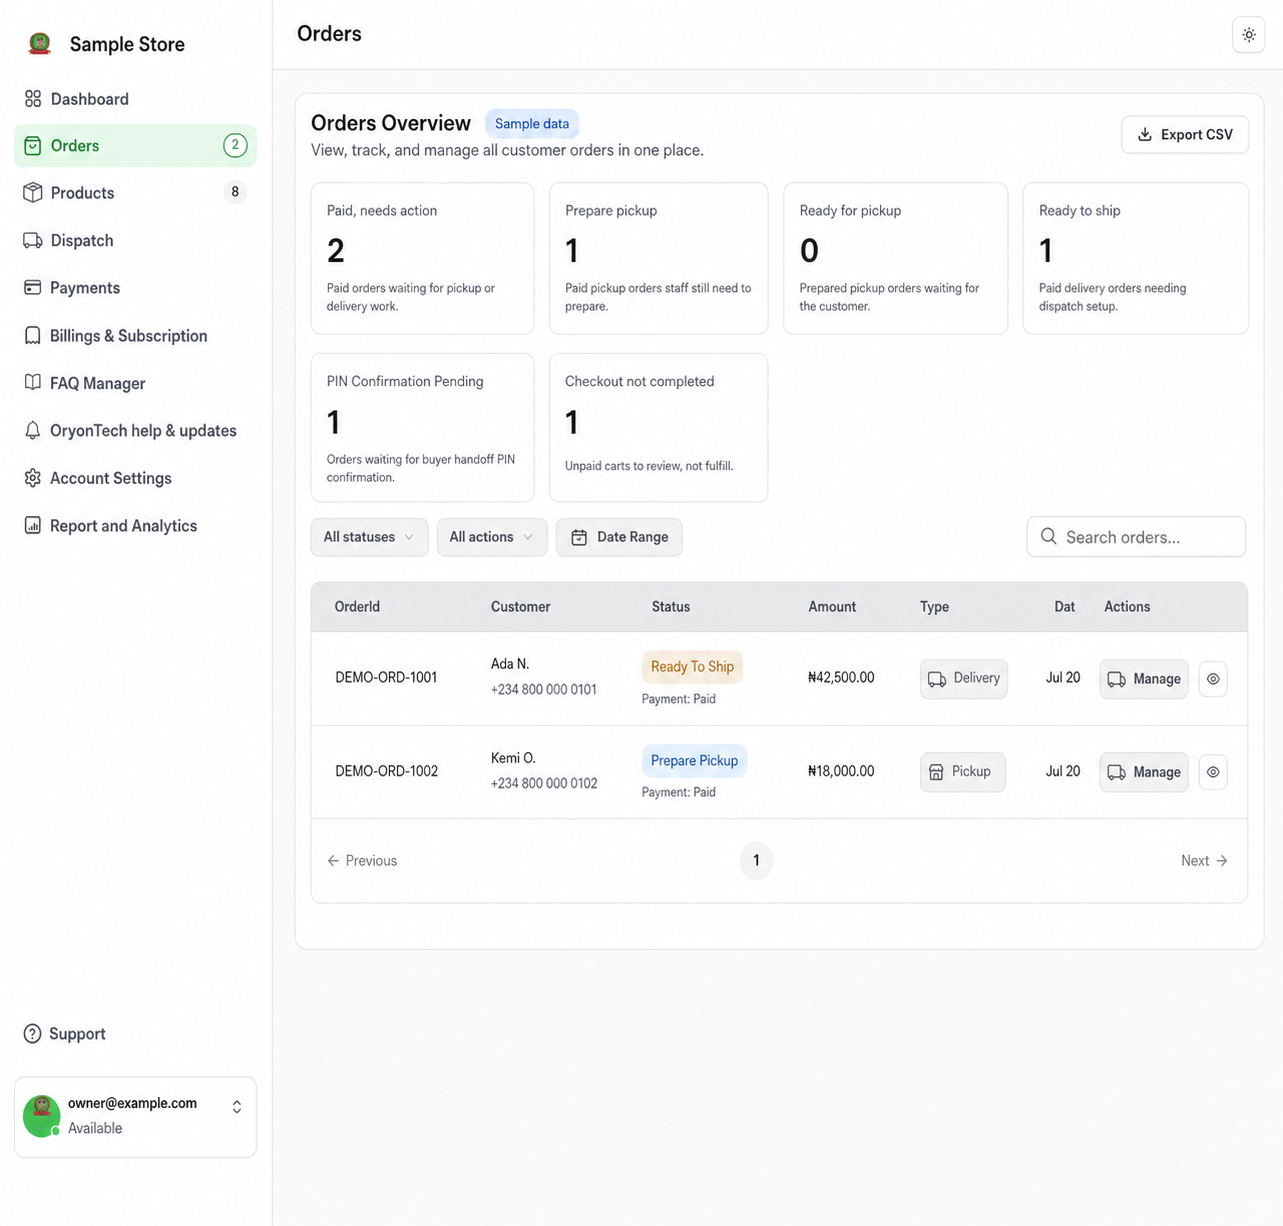Click customer name Ada N.

(510, 664)
